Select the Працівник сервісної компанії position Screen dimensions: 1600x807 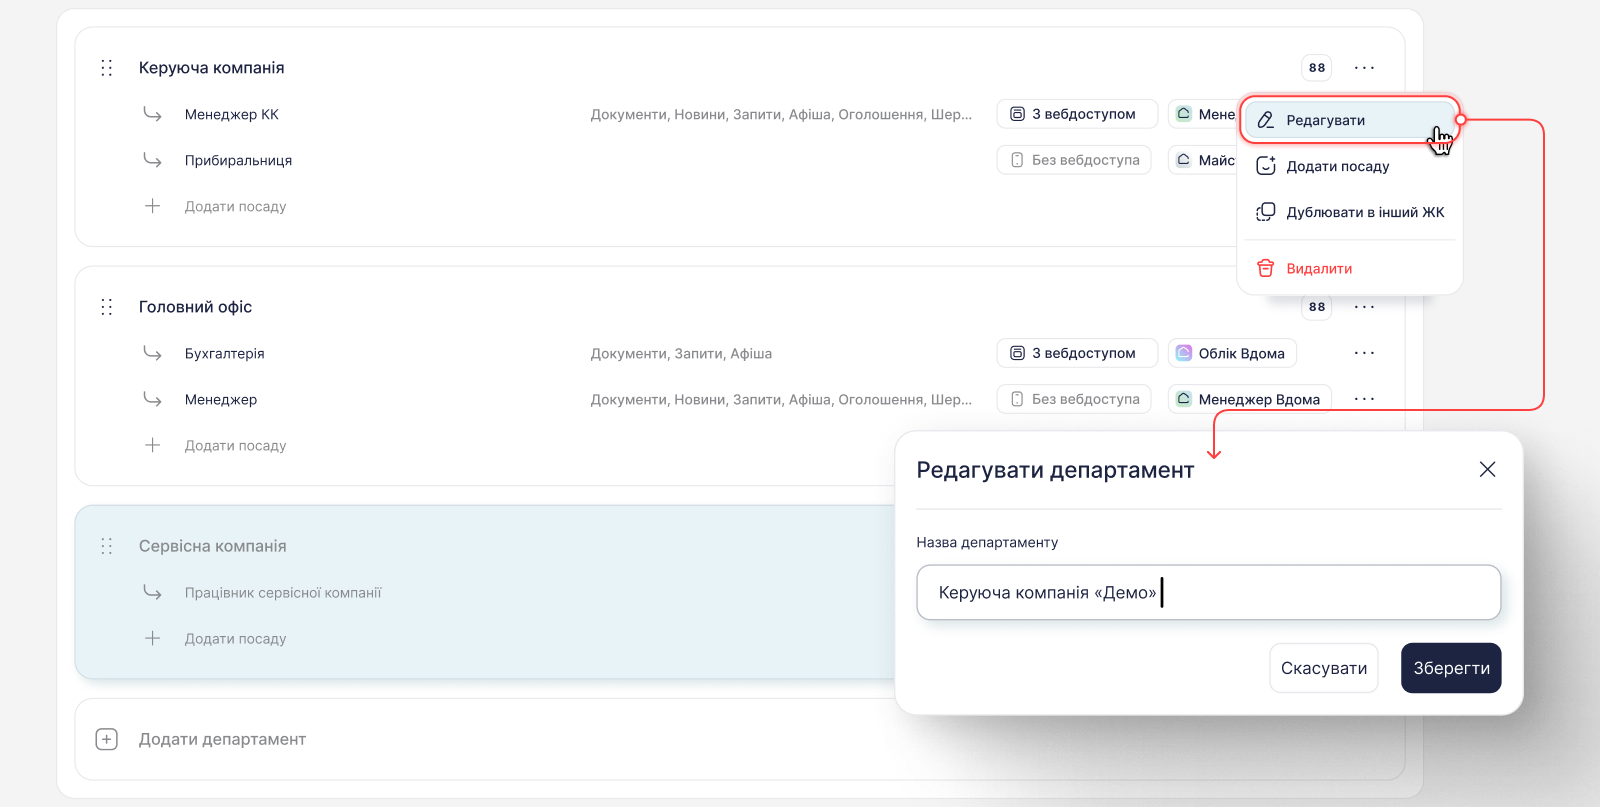pos(283,592)
